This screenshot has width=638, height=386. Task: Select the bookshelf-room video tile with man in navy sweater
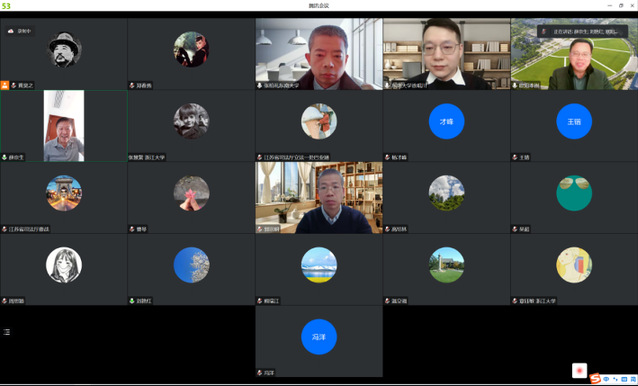(x=319, y=198)
